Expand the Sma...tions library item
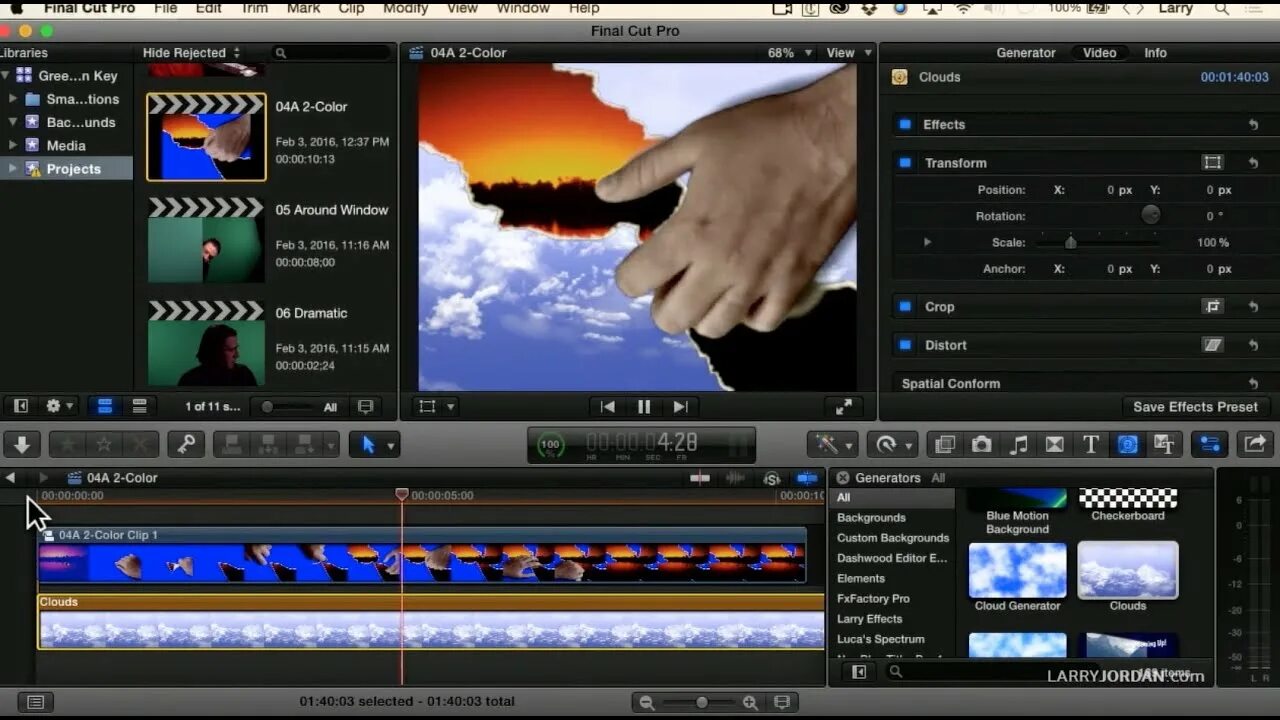Viewport: 1280px width, 720px height. coord(13,99)
